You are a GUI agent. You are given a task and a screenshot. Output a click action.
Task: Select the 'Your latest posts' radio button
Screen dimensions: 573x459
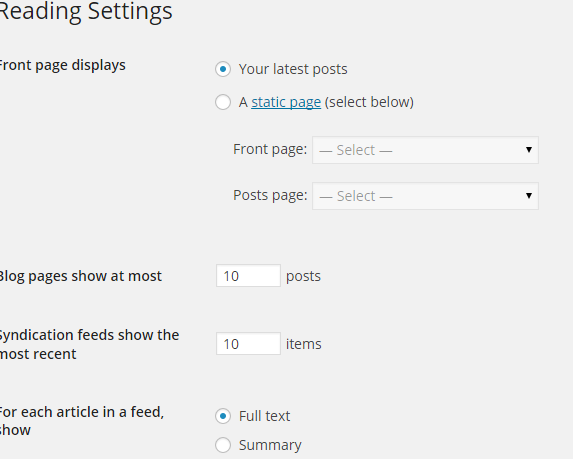223,69
